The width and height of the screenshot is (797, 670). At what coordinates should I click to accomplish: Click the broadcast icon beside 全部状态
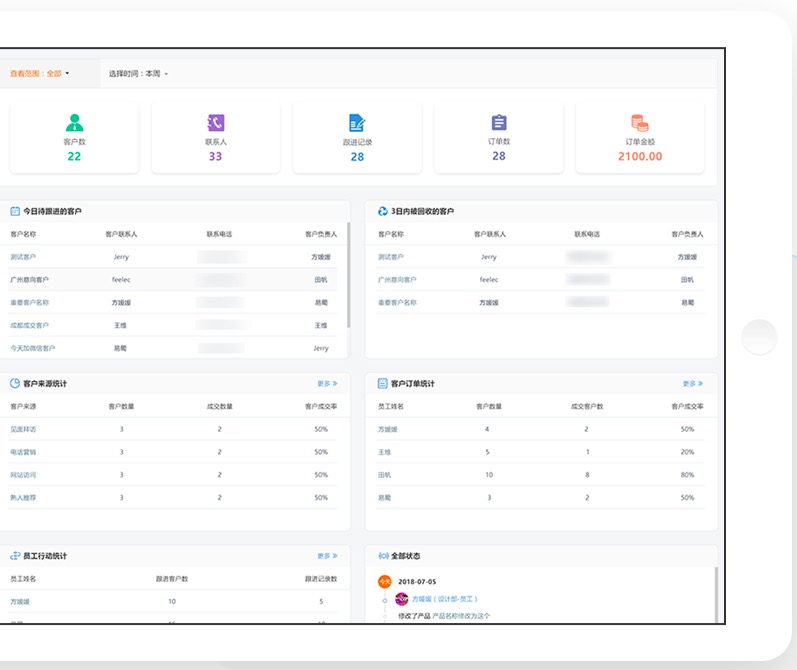tap(384, 556)
